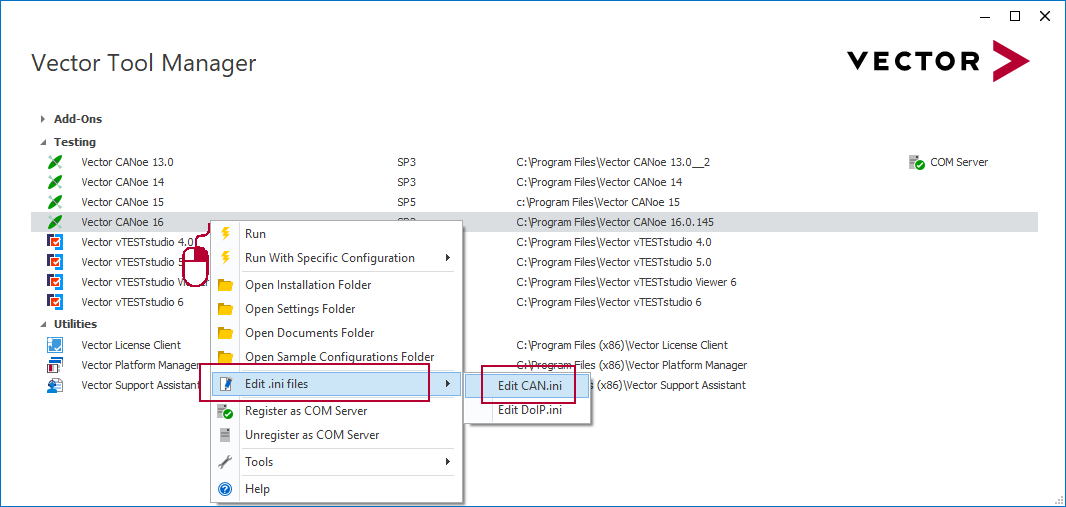Click the Vector Support Assistant icon
1066x507 pixels.
click(55, 385)
